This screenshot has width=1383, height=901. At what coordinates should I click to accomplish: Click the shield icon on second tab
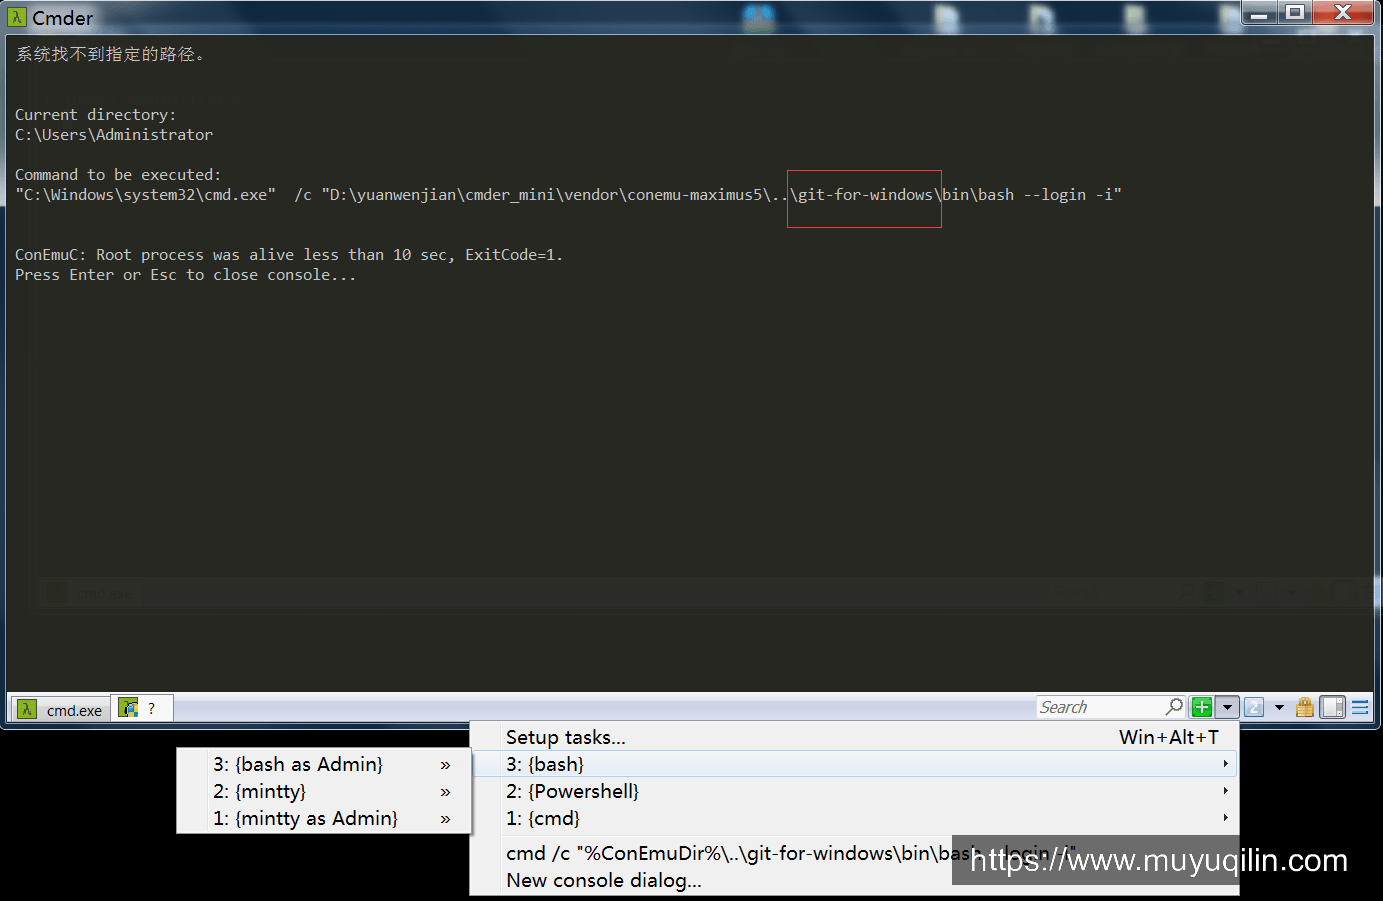[128, 708]
